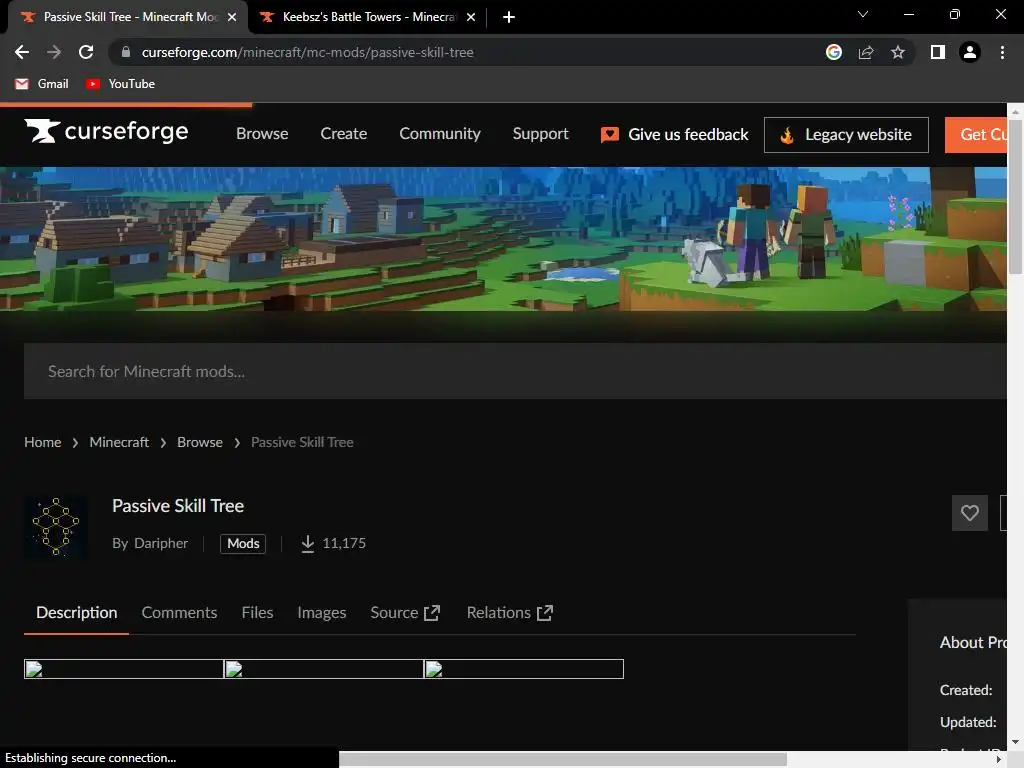Click Give us feedback
Screen dimensions: 1024x768
click(x=675, y=135)
